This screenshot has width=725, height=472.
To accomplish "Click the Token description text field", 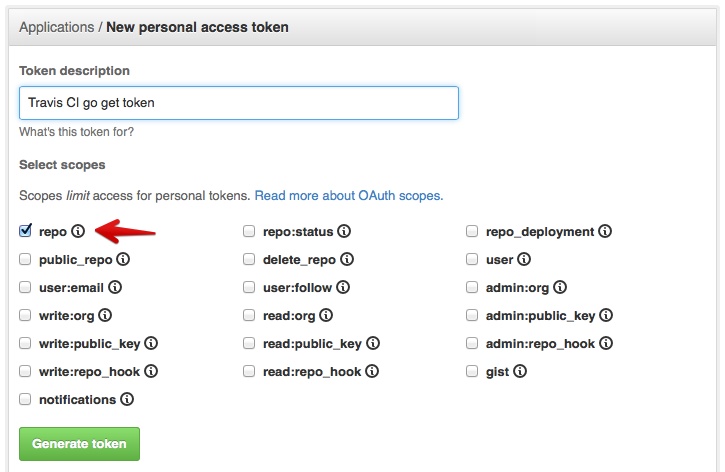I will [238, 103].
